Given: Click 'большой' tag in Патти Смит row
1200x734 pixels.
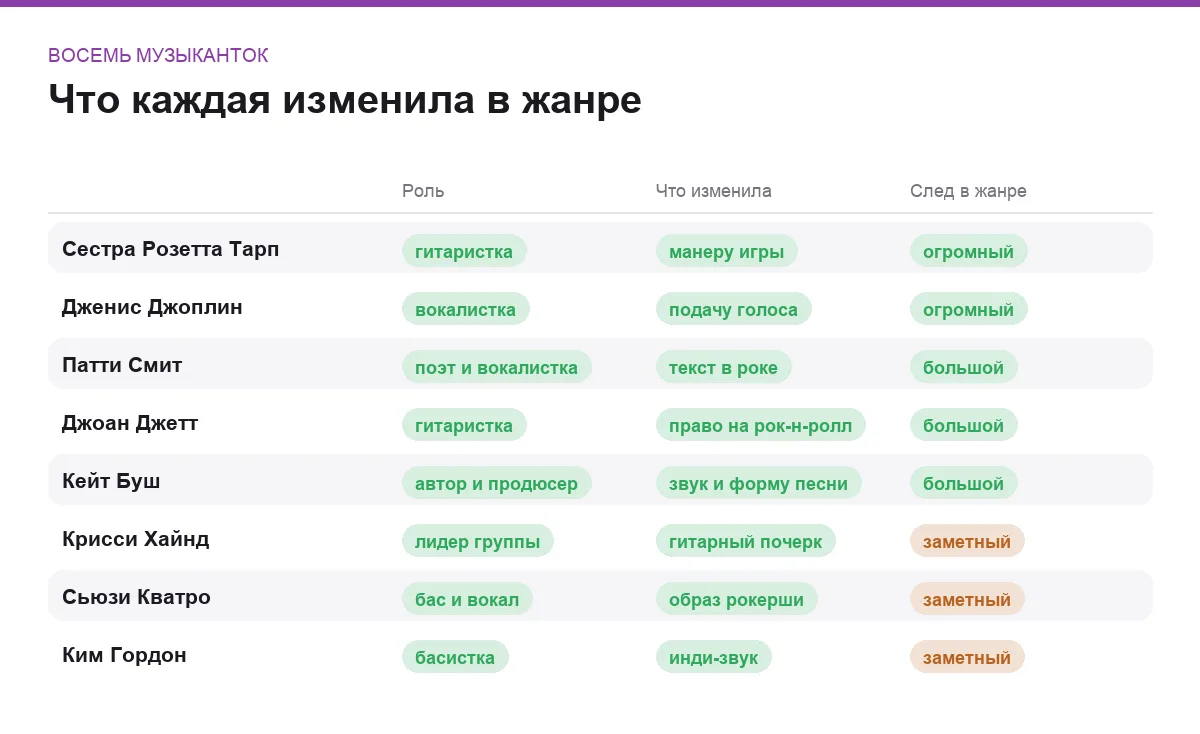Looking at the screenshot, I should (x=964, y=367).
